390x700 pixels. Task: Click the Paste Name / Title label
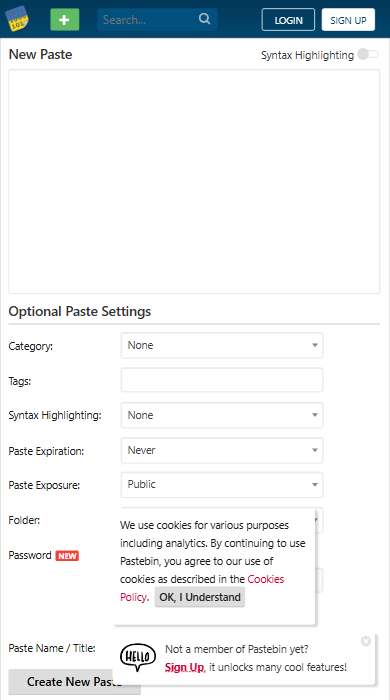click(52, 648)
